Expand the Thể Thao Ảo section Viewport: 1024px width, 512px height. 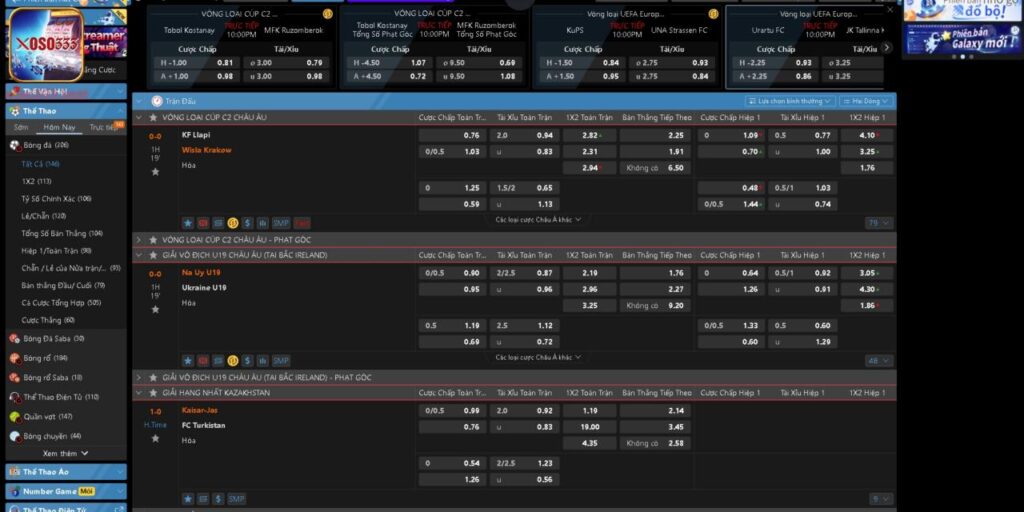[64, 471]
